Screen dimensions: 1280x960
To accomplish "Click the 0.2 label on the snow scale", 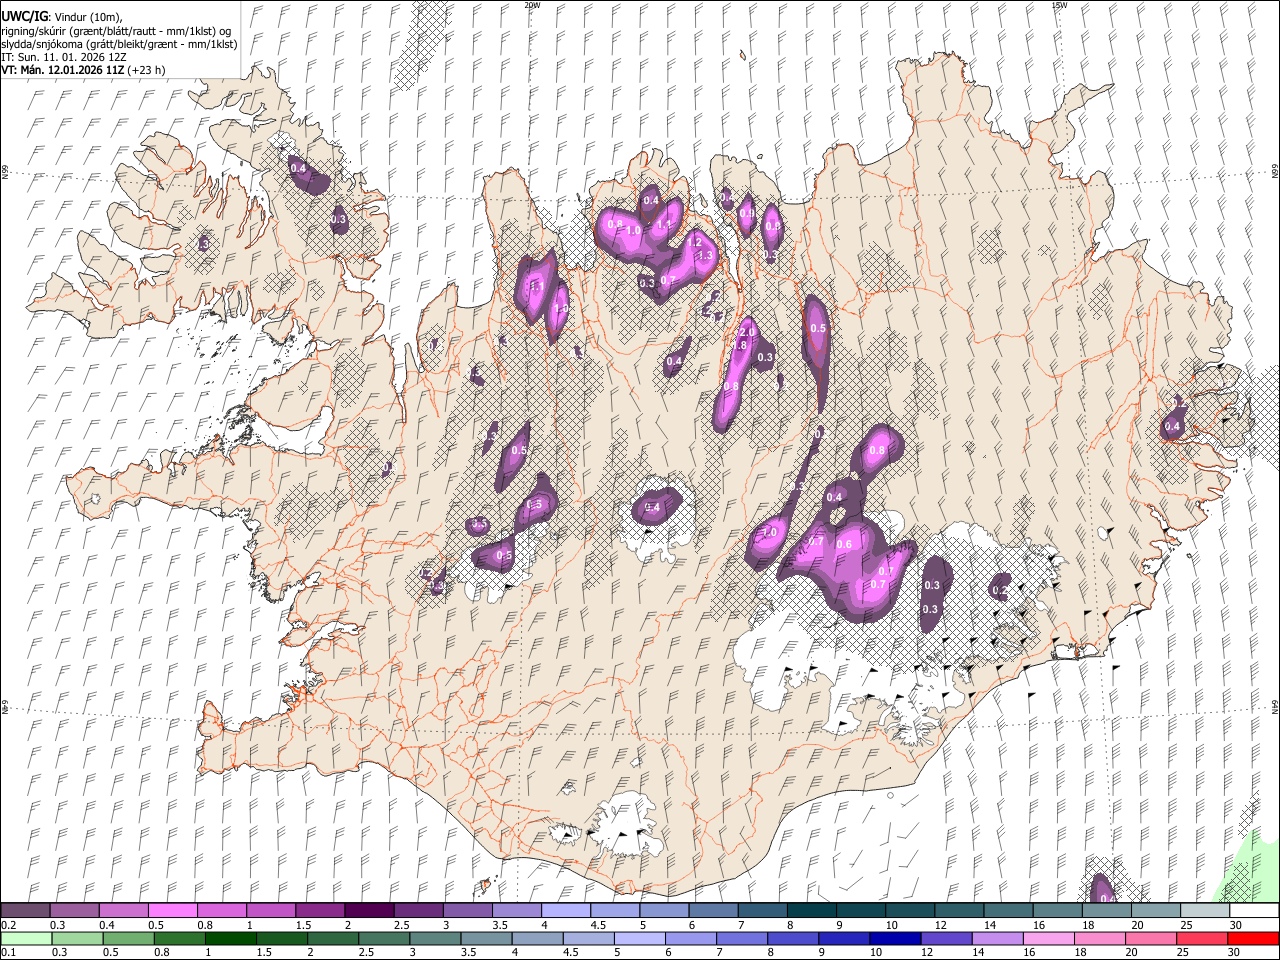I will point(7,924).
